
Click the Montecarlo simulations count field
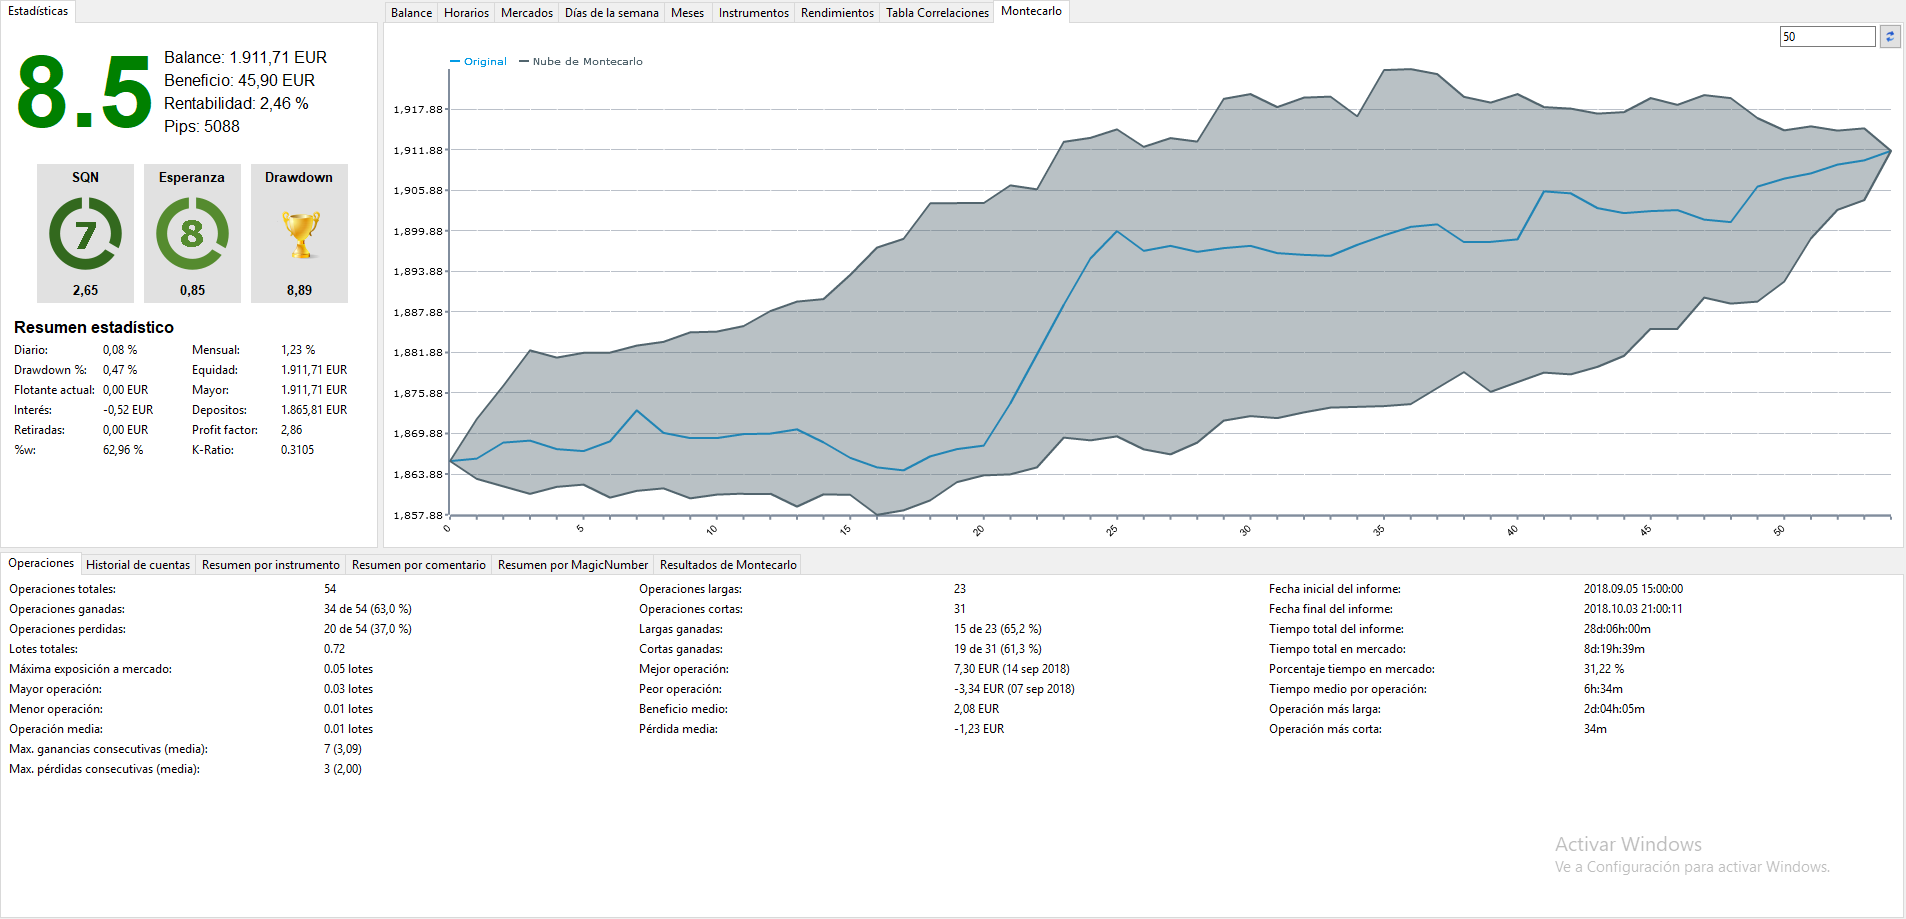(1826, 37)
